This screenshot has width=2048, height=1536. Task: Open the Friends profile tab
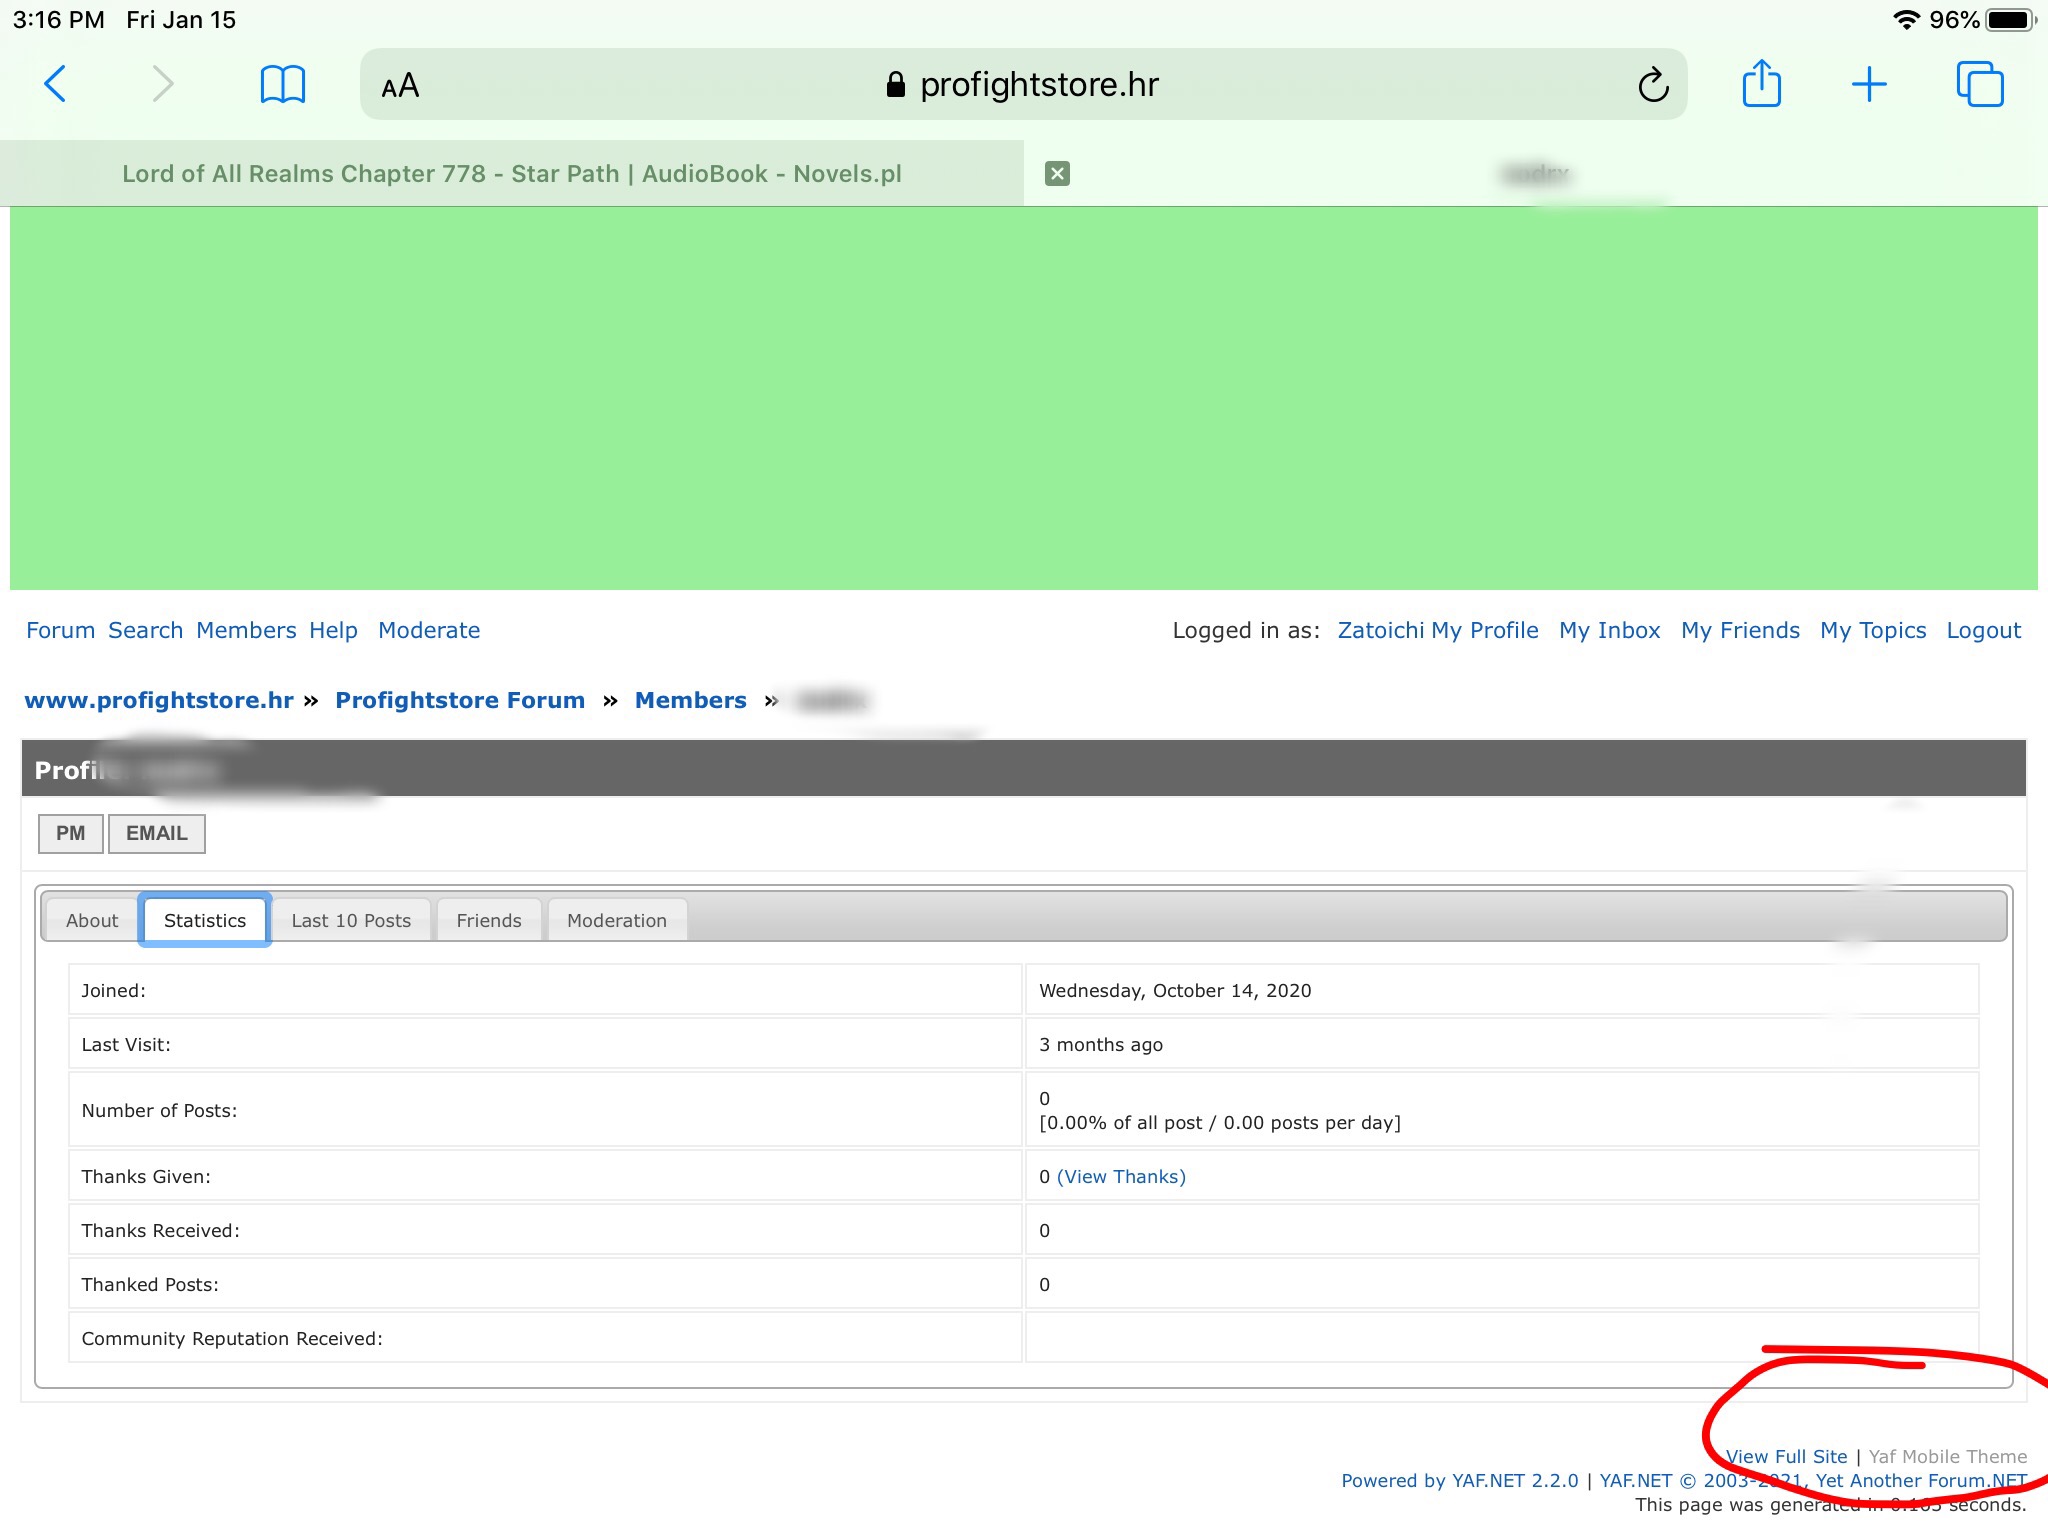coord(489,920)
